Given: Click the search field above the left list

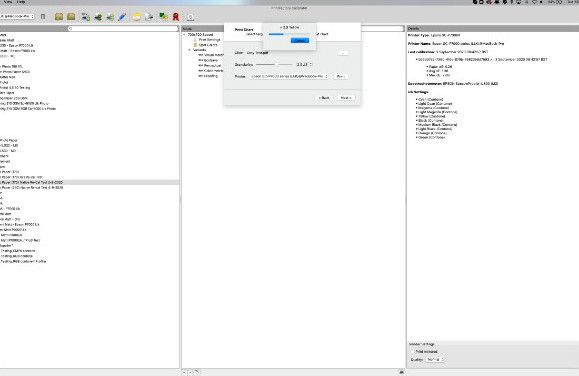Looking at the screenshot, I should [x=123, y=28].
